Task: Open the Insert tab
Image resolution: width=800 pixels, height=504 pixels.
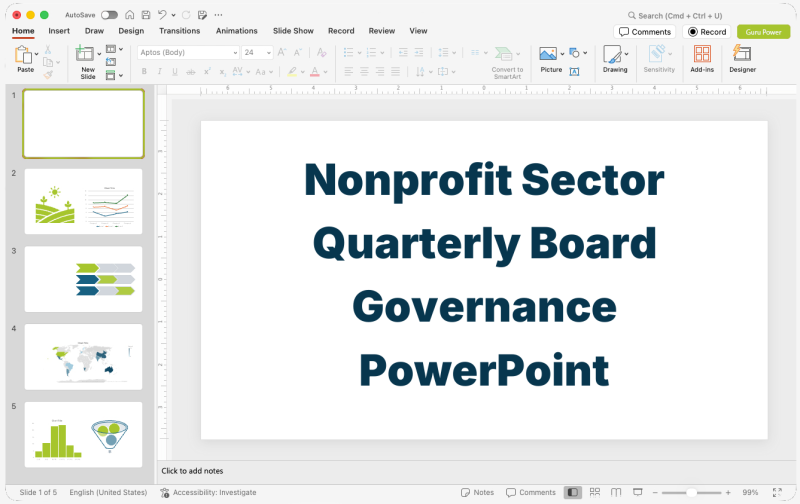Action: (x=59, y=31)
